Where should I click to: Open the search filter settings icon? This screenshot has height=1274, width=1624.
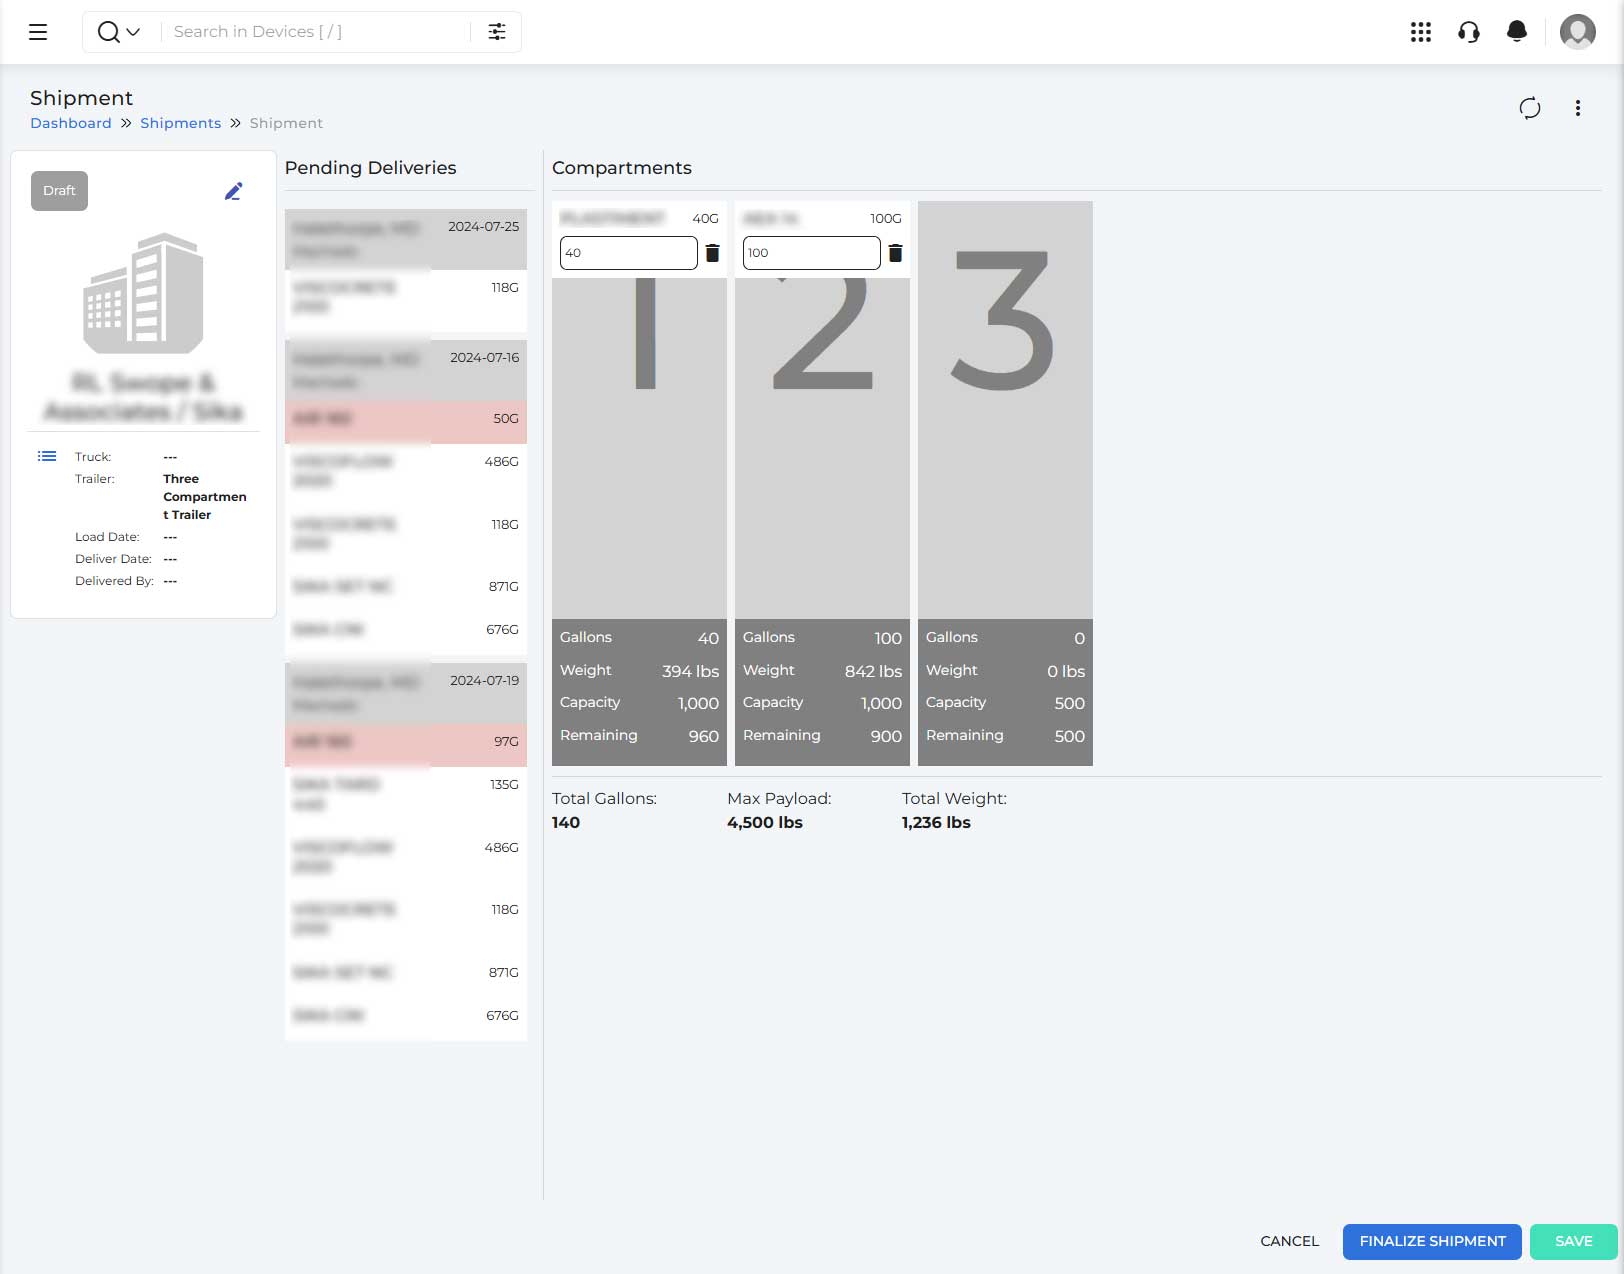pos(497,32)
